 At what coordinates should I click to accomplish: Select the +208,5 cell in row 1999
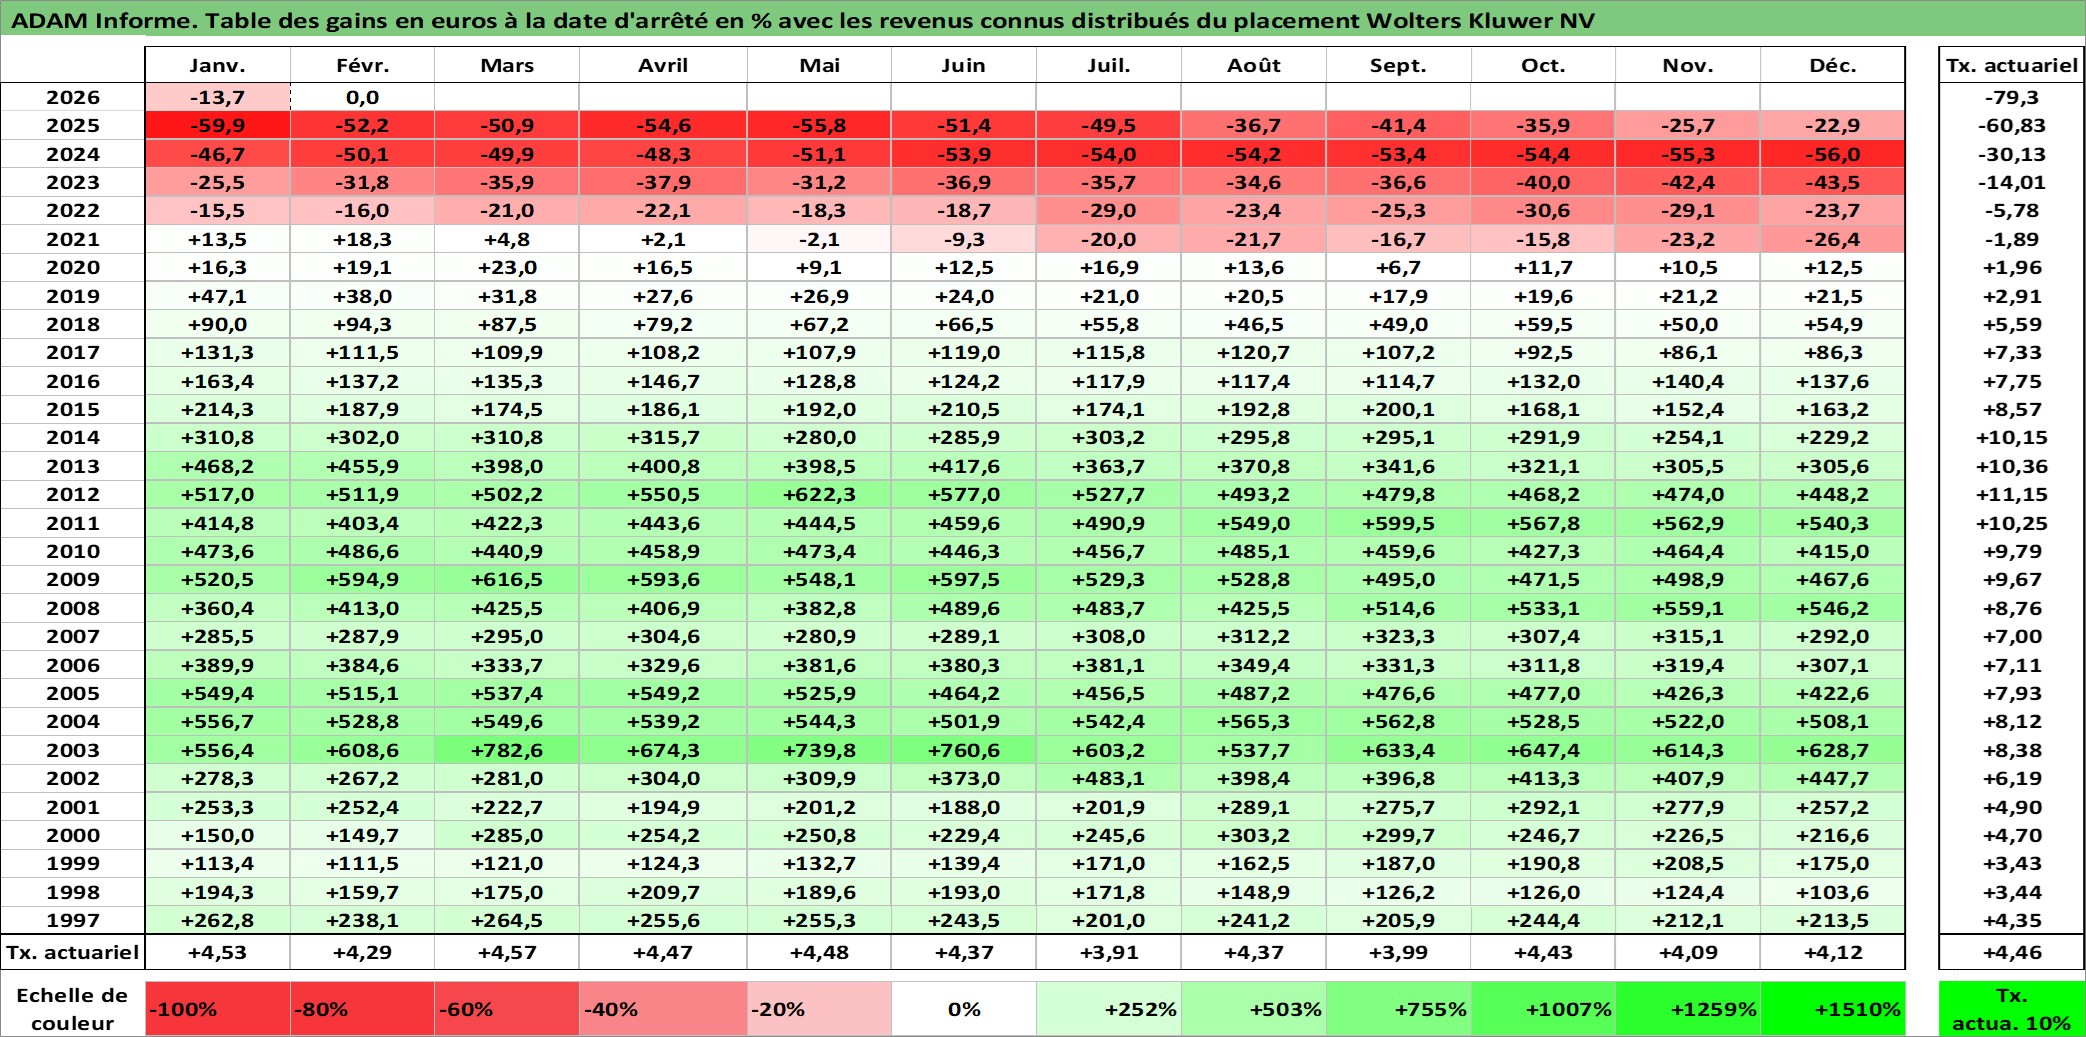tap(1688, 863)
